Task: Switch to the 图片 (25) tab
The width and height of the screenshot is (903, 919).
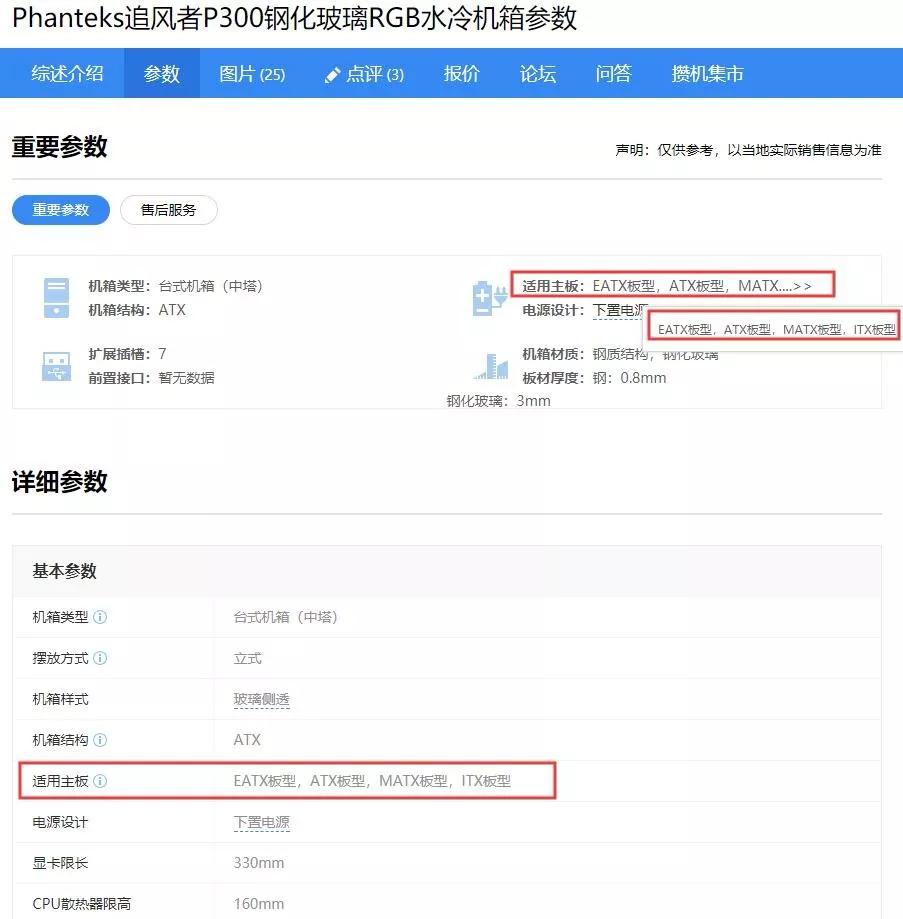Action: (x=252, y=72)
